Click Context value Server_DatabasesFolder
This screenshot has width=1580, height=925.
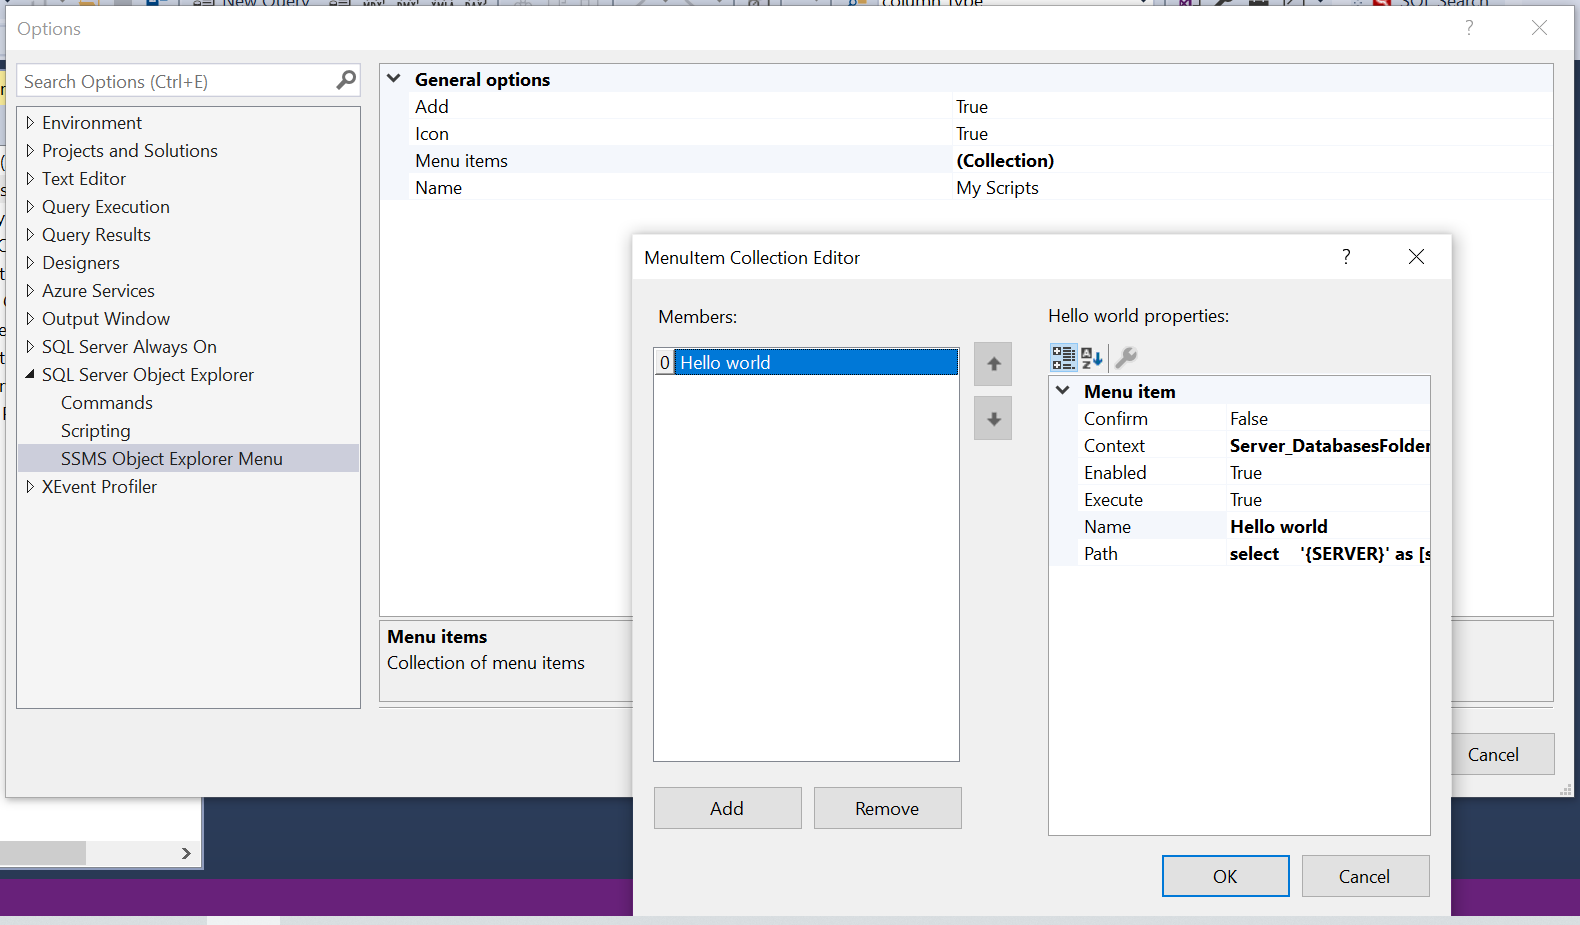1329,446
